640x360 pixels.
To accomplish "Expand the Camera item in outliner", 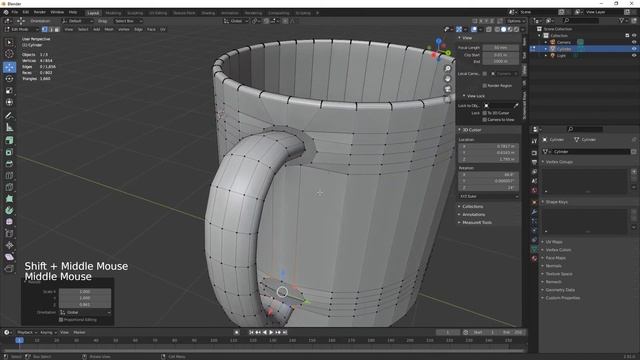I will coord(546,42).
